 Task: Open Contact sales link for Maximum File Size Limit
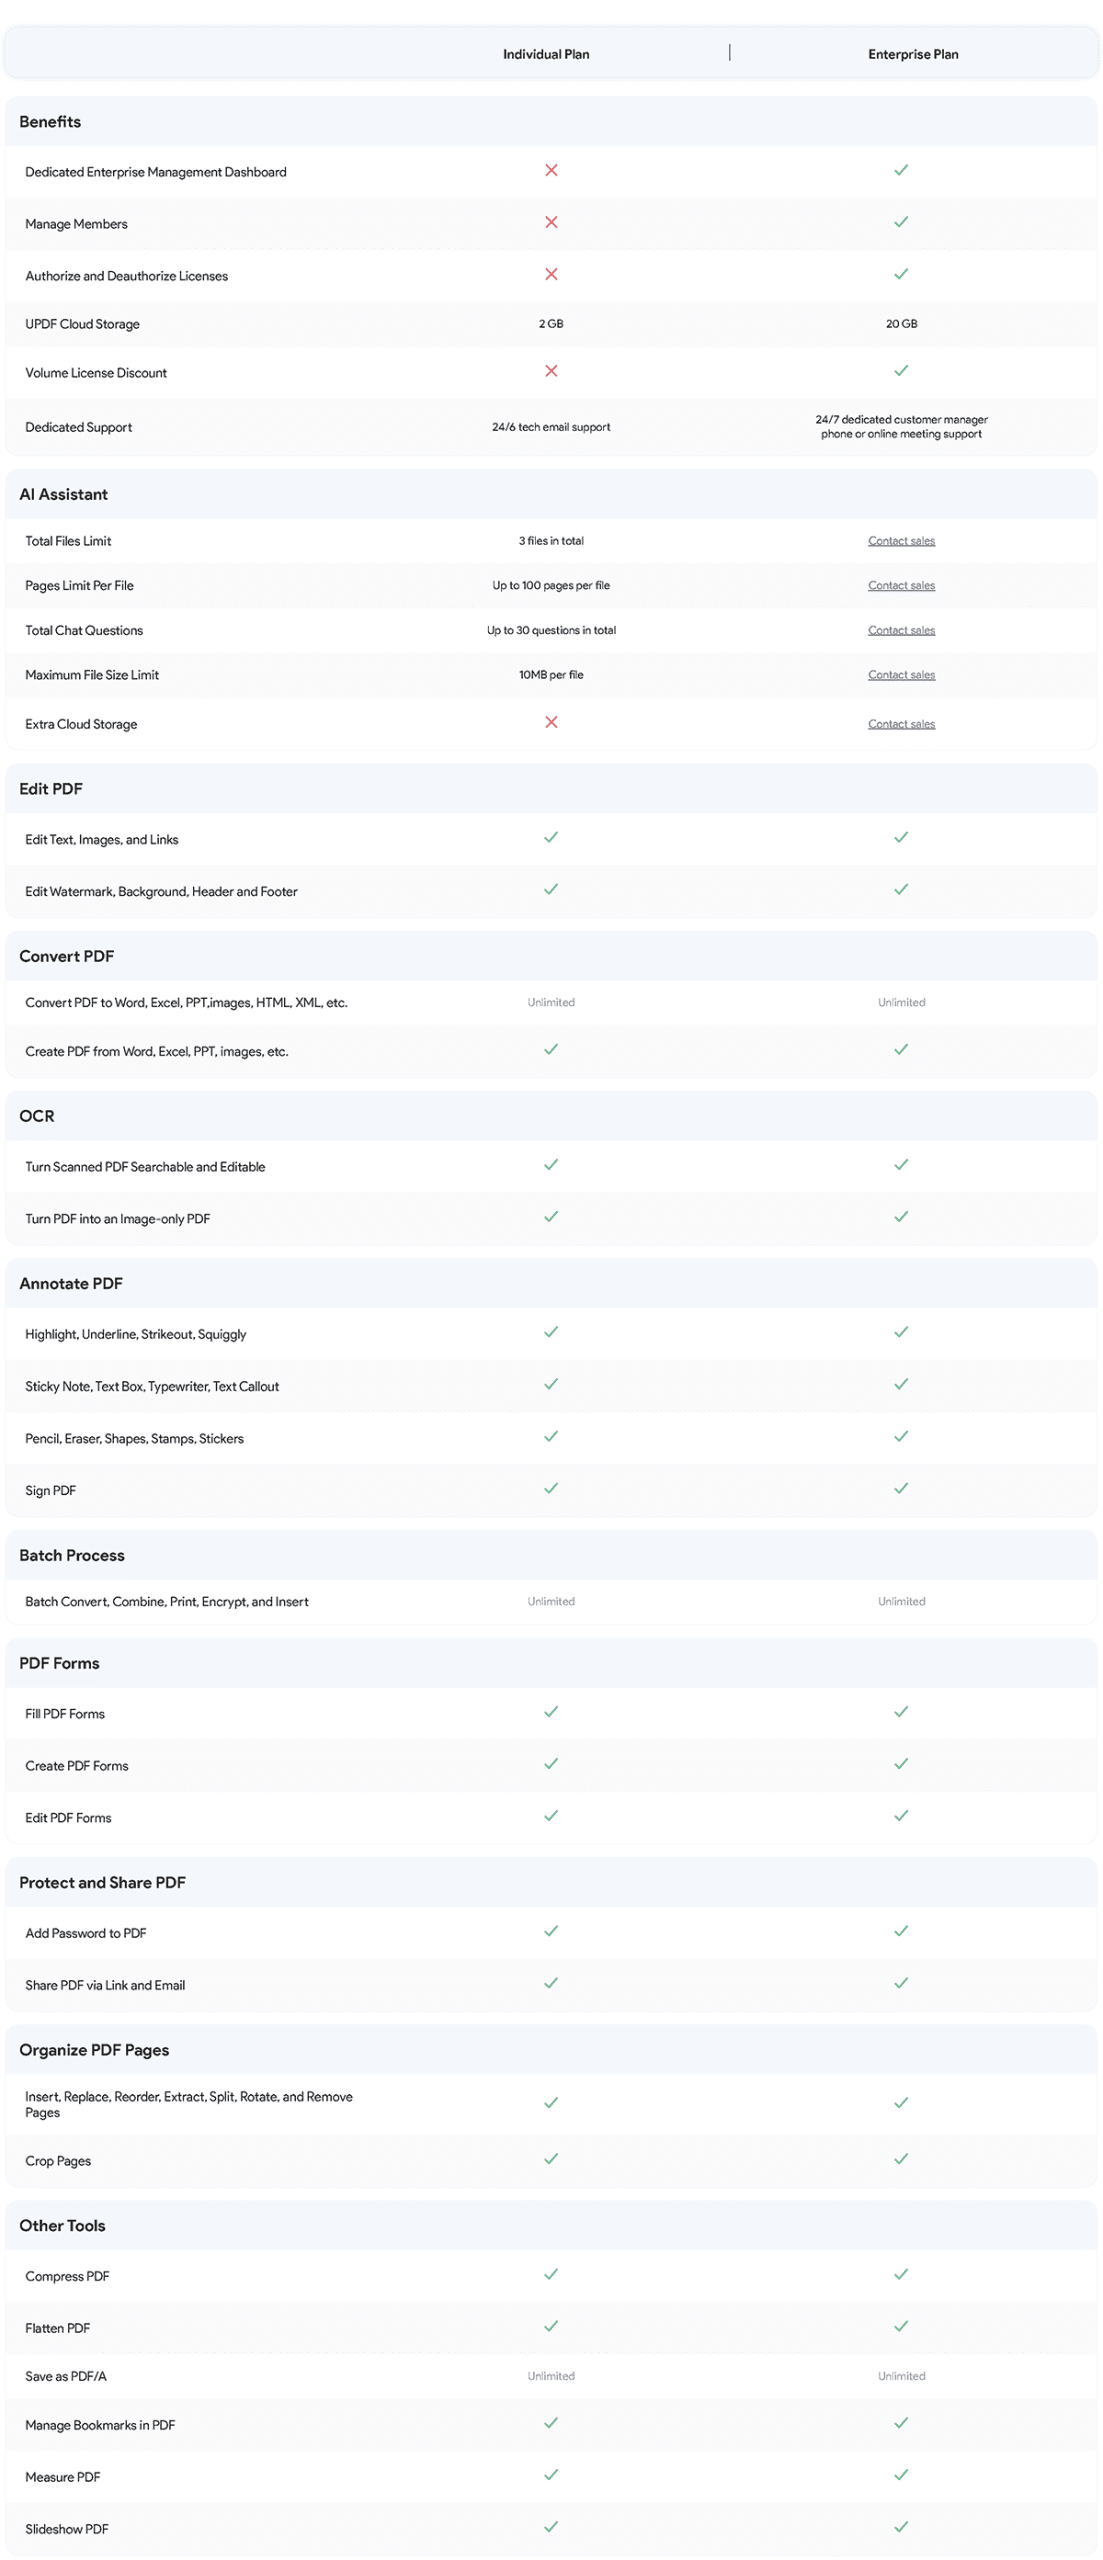click(901, 675)
